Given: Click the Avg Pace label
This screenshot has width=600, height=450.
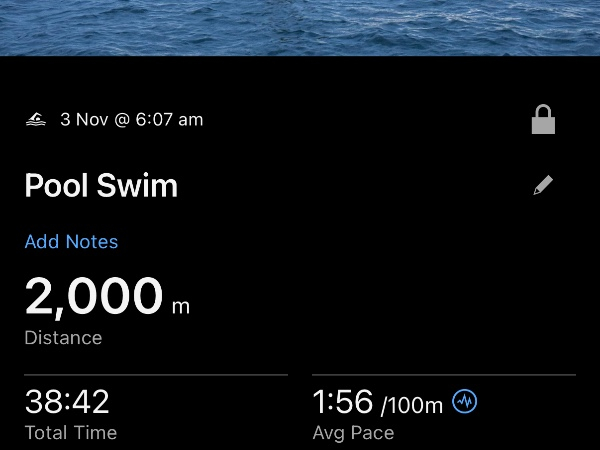Looking at the screenshot, I should coord(353,433).
